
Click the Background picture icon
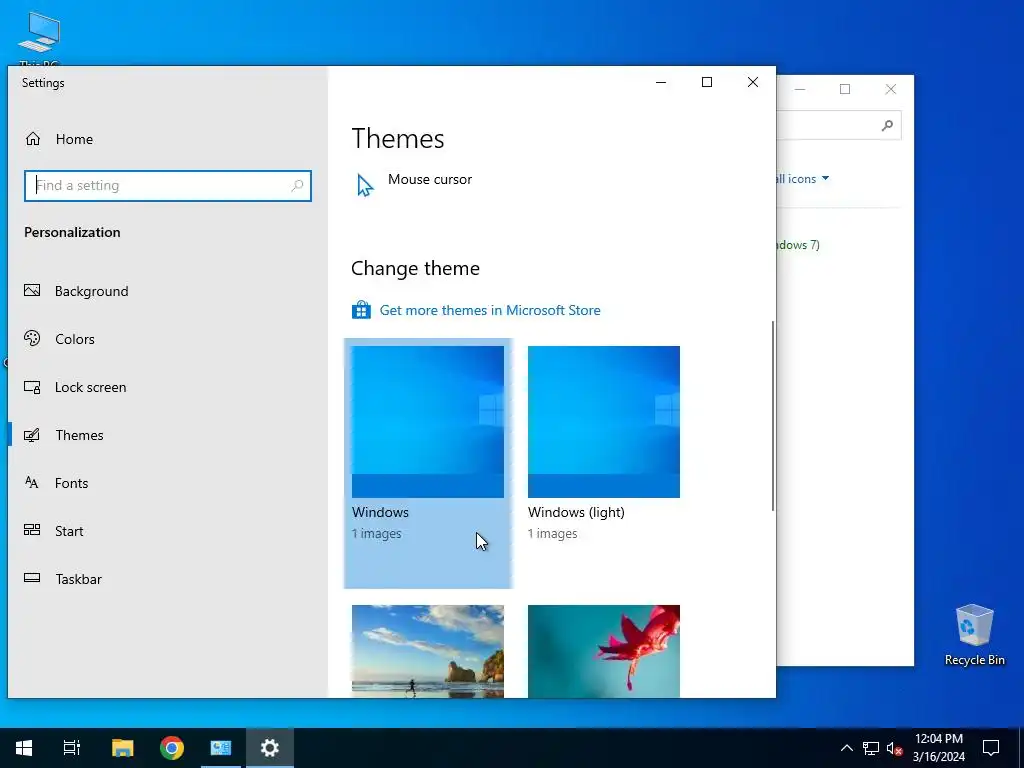coord(32,291)
